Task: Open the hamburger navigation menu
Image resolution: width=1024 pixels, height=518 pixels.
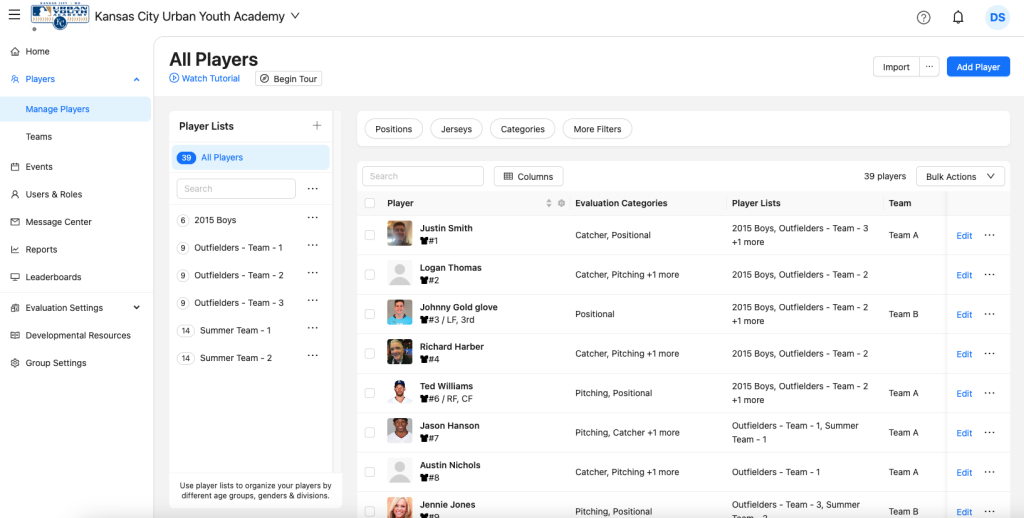Action: tap(14, 16)
